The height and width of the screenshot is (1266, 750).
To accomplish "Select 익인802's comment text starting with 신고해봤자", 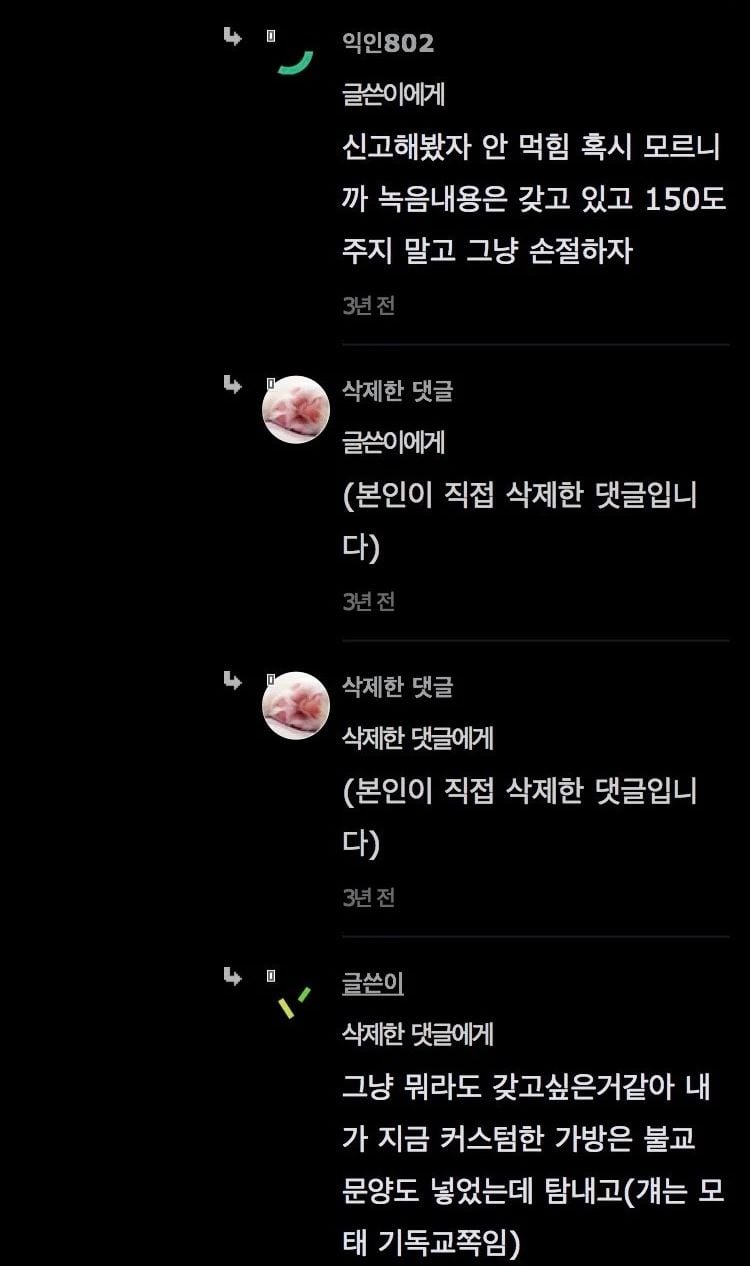I will point(534,198).
